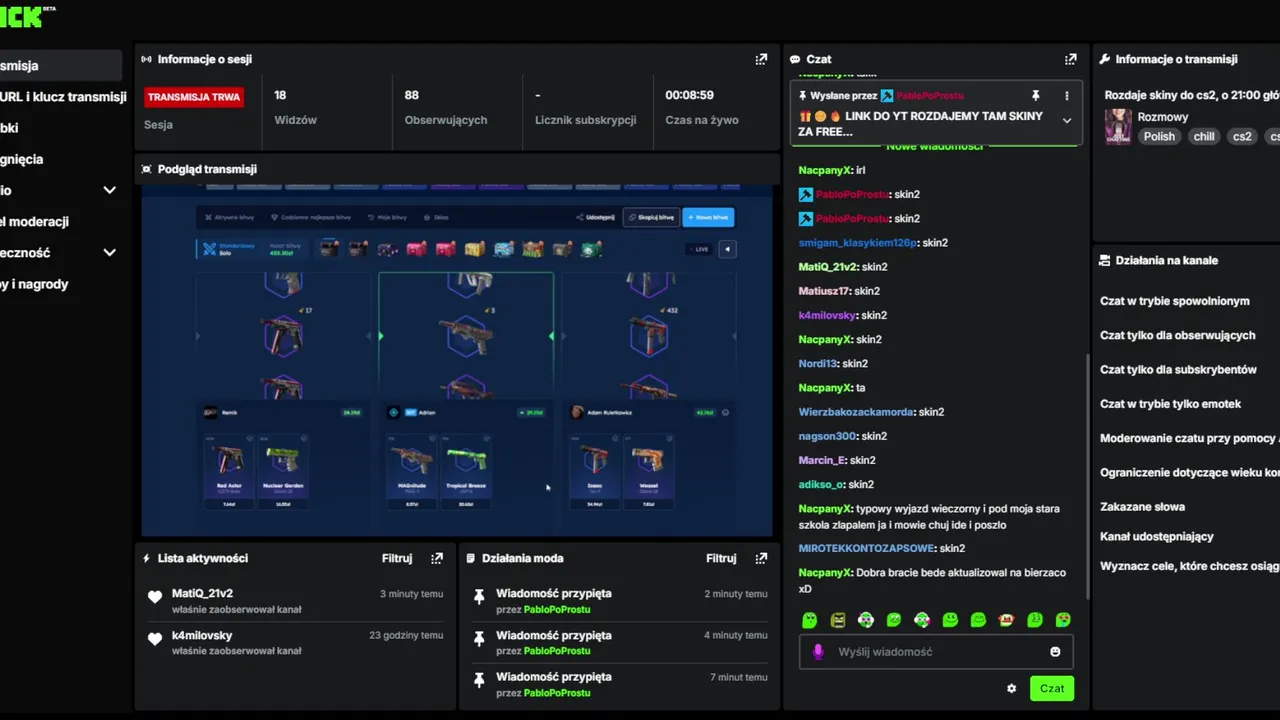The image size is (1280, 720).
Task: Click the TRANSMISJA TRWA status badge
Action: coord(194,97)
